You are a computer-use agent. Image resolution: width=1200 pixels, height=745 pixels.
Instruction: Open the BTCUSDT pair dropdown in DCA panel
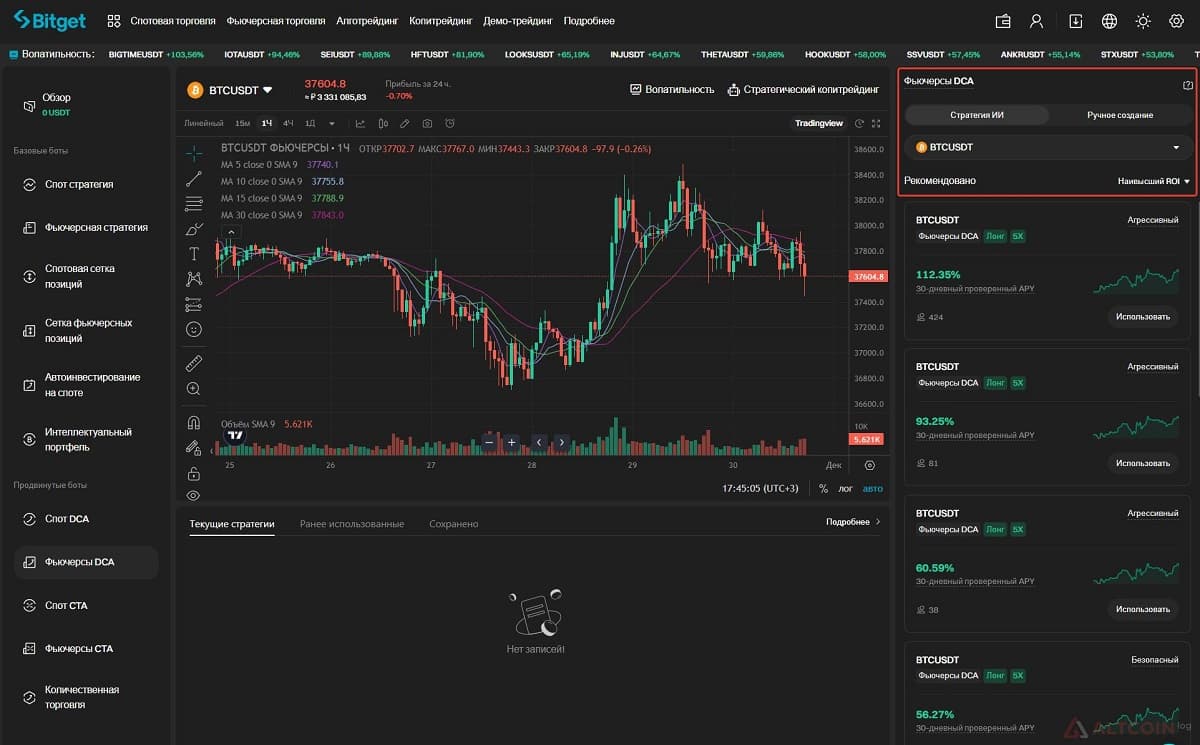pyautogui.click(x=1048, y=147)
